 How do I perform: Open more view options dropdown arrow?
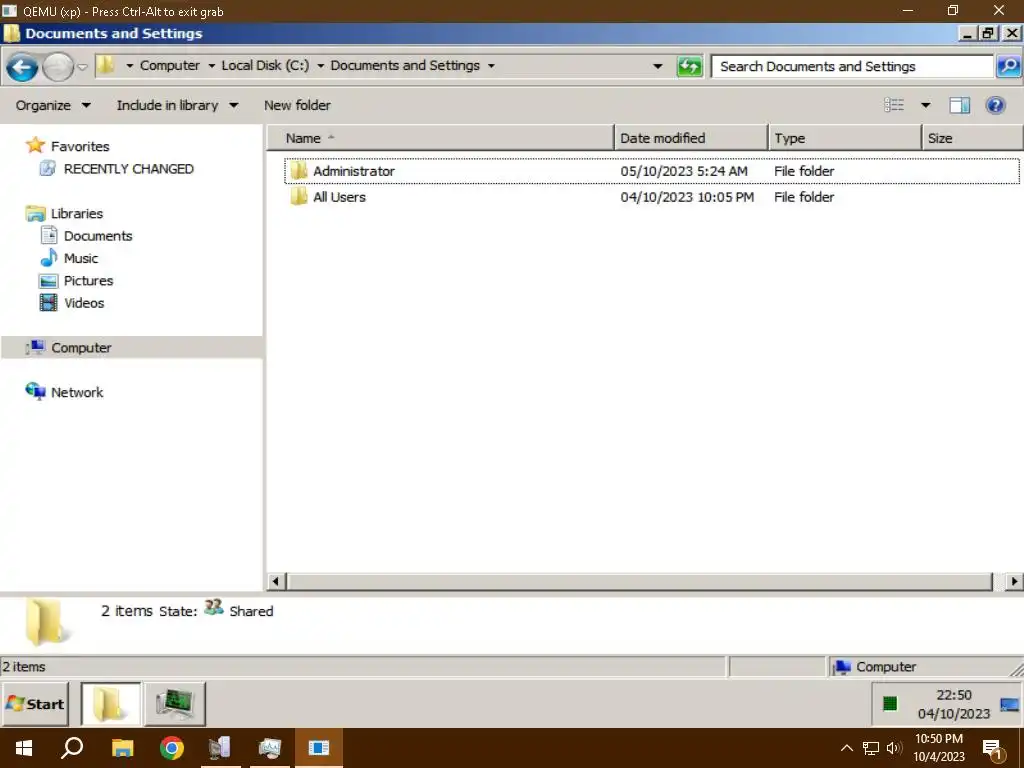(925, 105)
